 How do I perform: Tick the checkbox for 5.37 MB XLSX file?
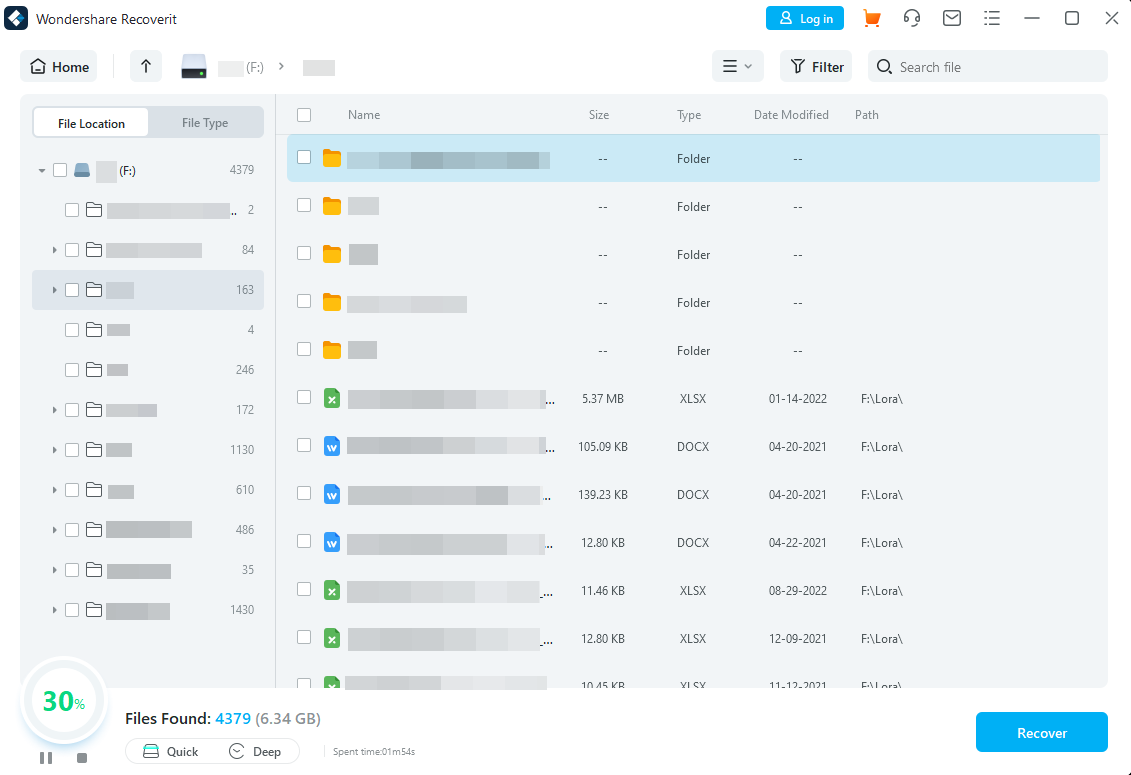(x=304, y=398)
